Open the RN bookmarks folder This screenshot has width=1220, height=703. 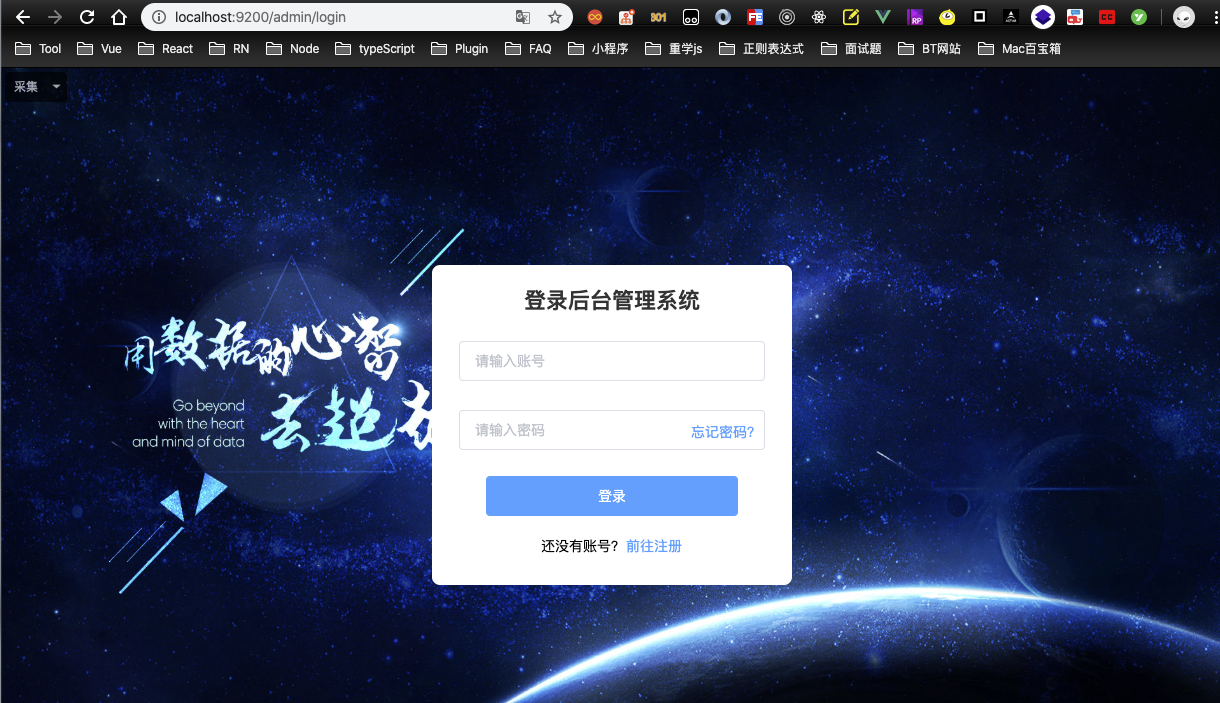click(x=229, y=48)
